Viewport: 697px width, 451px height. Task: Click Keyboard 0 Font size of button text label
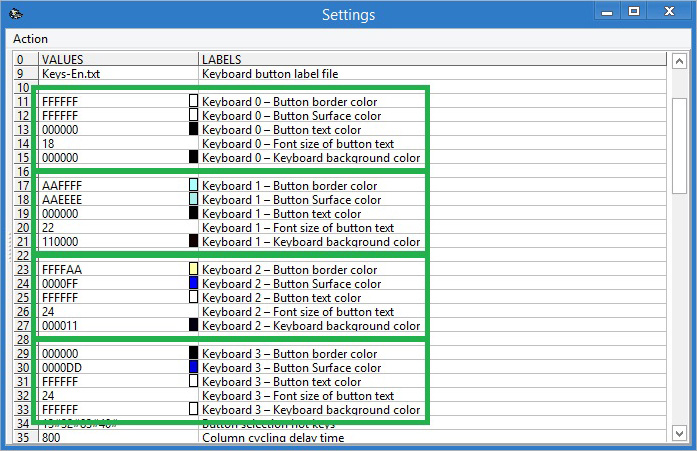[x=298, y=144]
